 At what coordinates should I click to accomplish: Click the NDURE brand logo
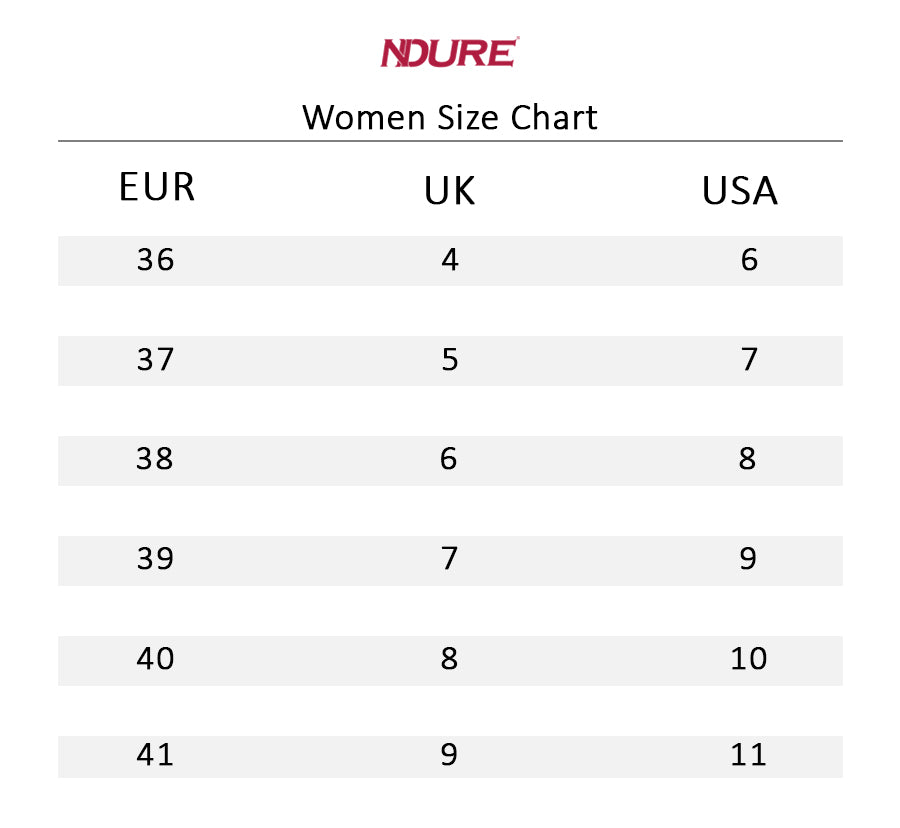point(449,52)
